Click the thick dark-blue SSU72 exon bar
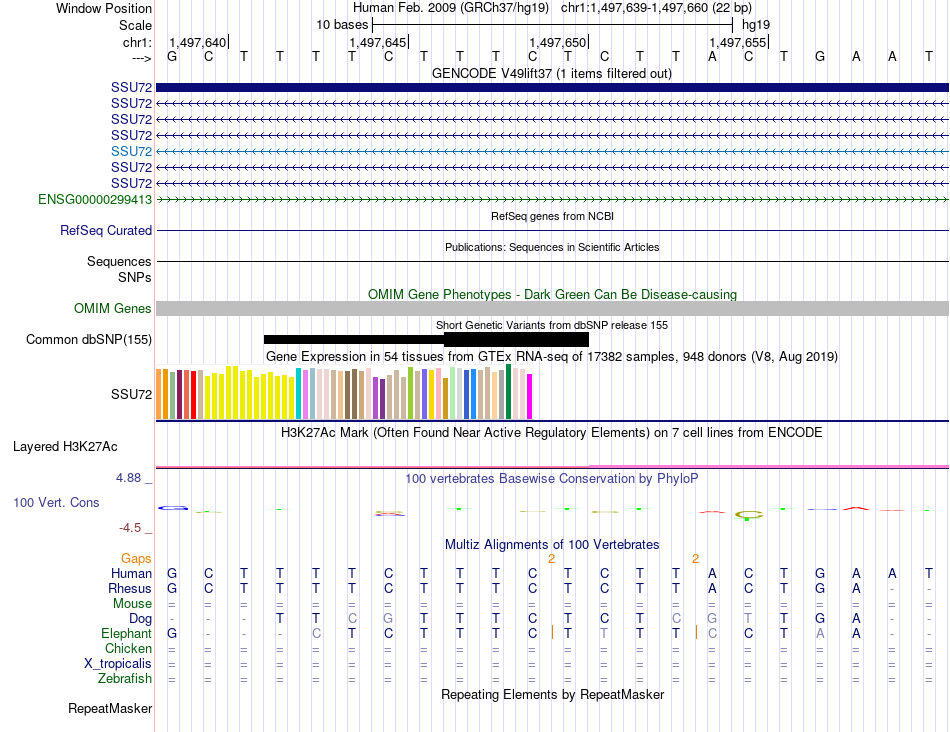Viewport: 950px width, 732px height. (x=551, y=88)
